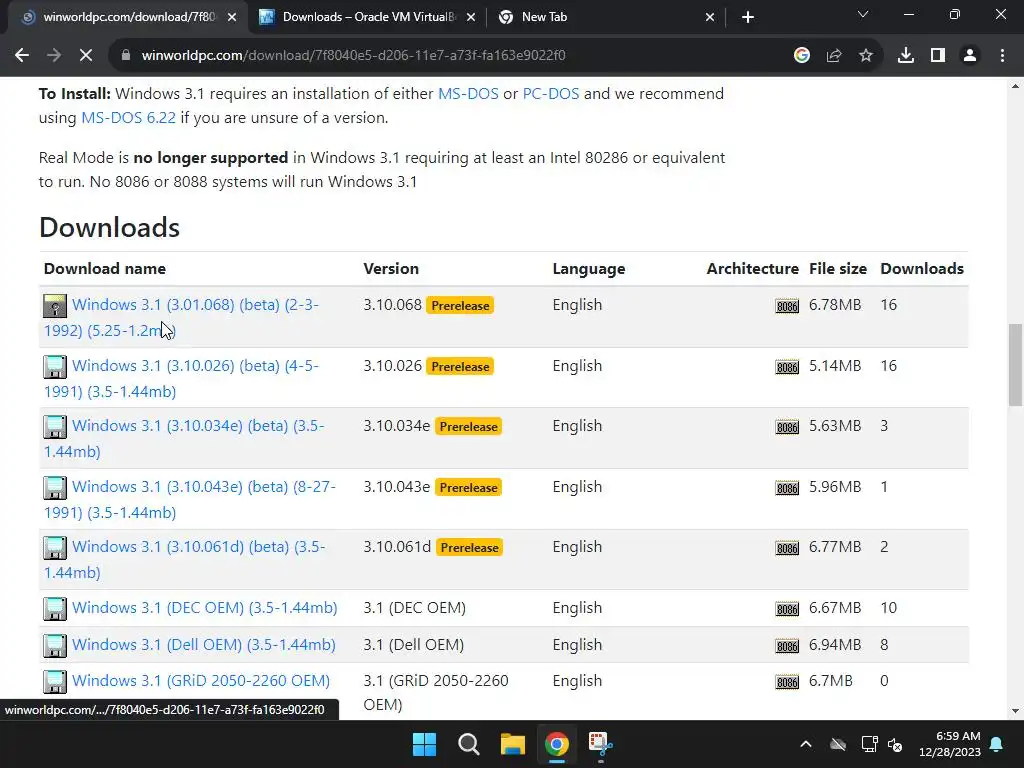Open File Explorer from the taskbar
Screen dimensions: 1024x768
[x=513, y=744]
